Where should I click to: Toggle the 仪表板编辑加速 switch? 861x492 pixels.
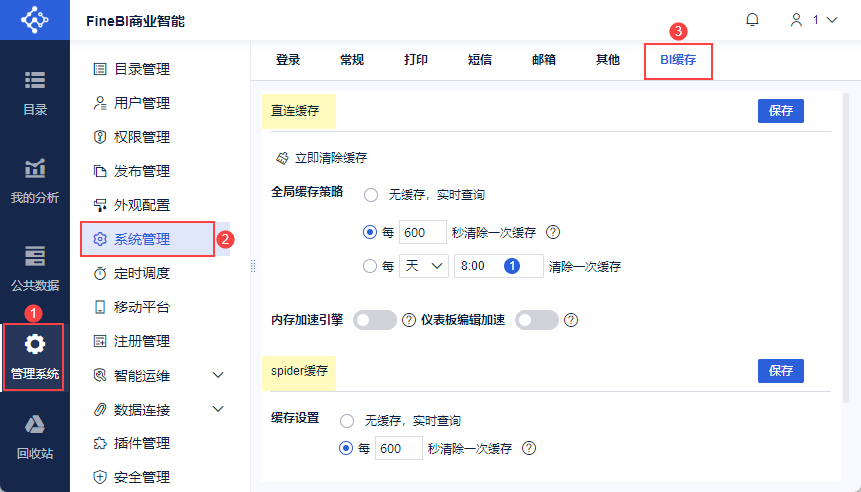pyautogui.click(x=537, y=320)
